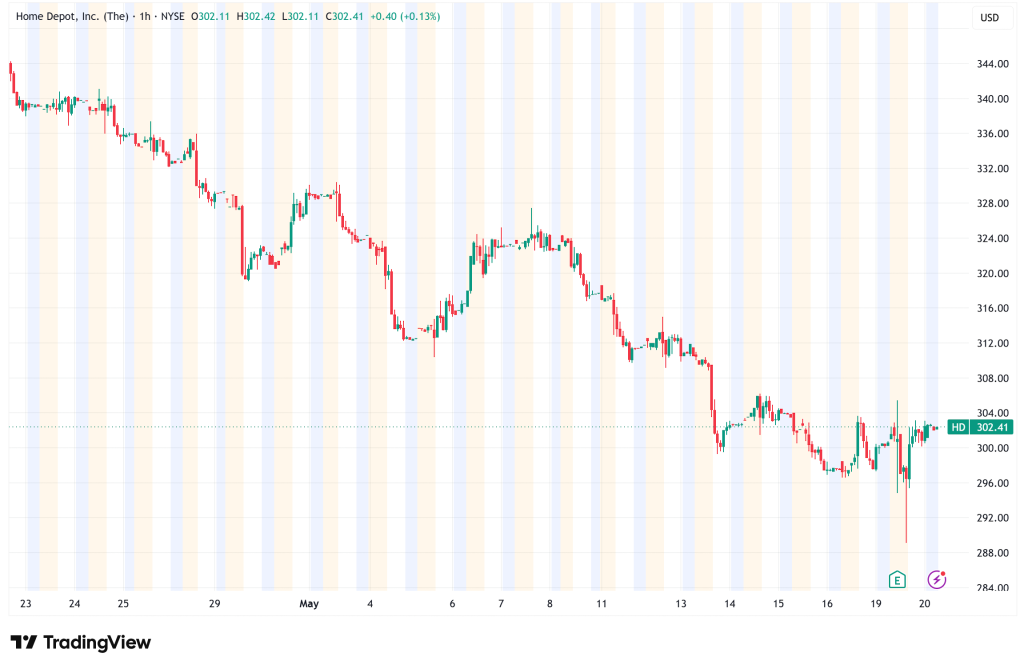Click date 16 on the time axis

point(827,604)
